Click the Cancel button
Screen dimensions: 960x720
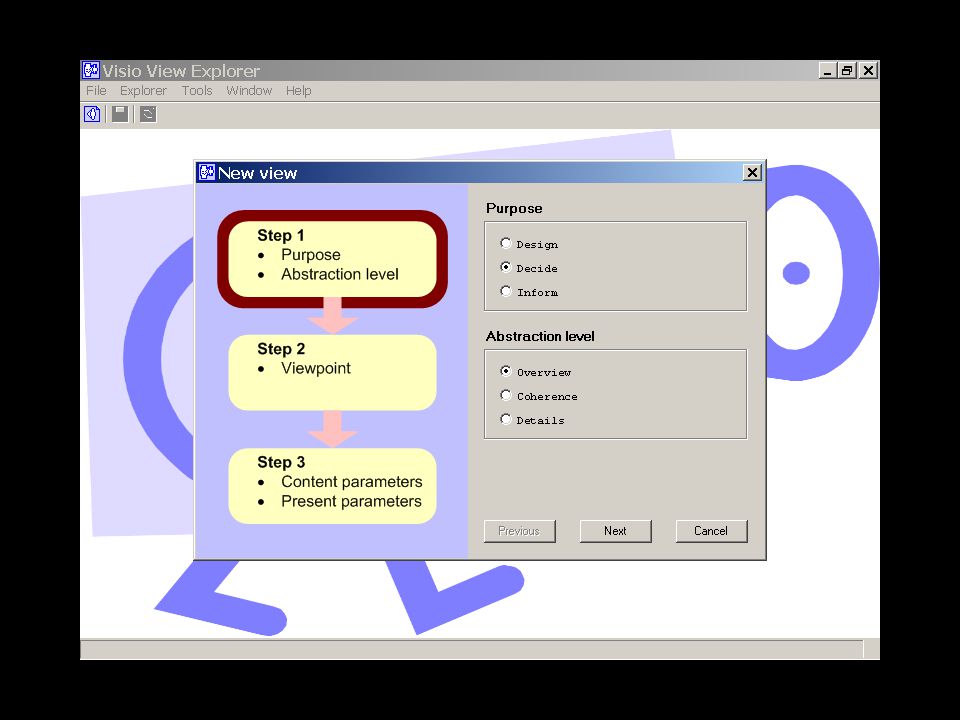point(711,531)
